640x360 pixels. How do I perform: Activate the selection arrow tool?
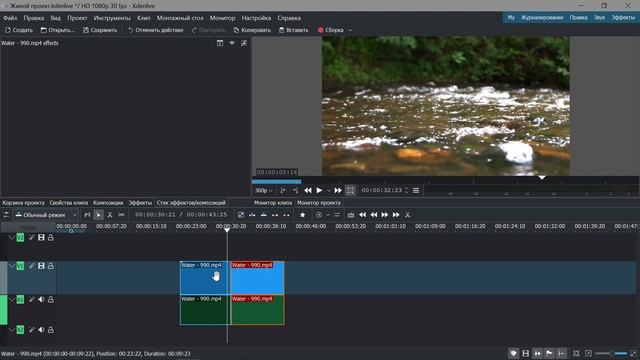click(x=98, y=215)
